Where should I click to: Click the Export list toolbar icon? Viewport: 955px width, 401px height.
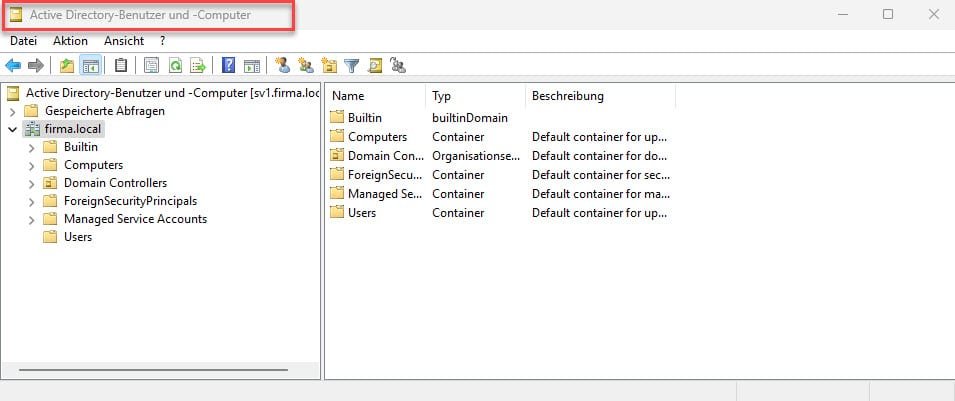198,65
